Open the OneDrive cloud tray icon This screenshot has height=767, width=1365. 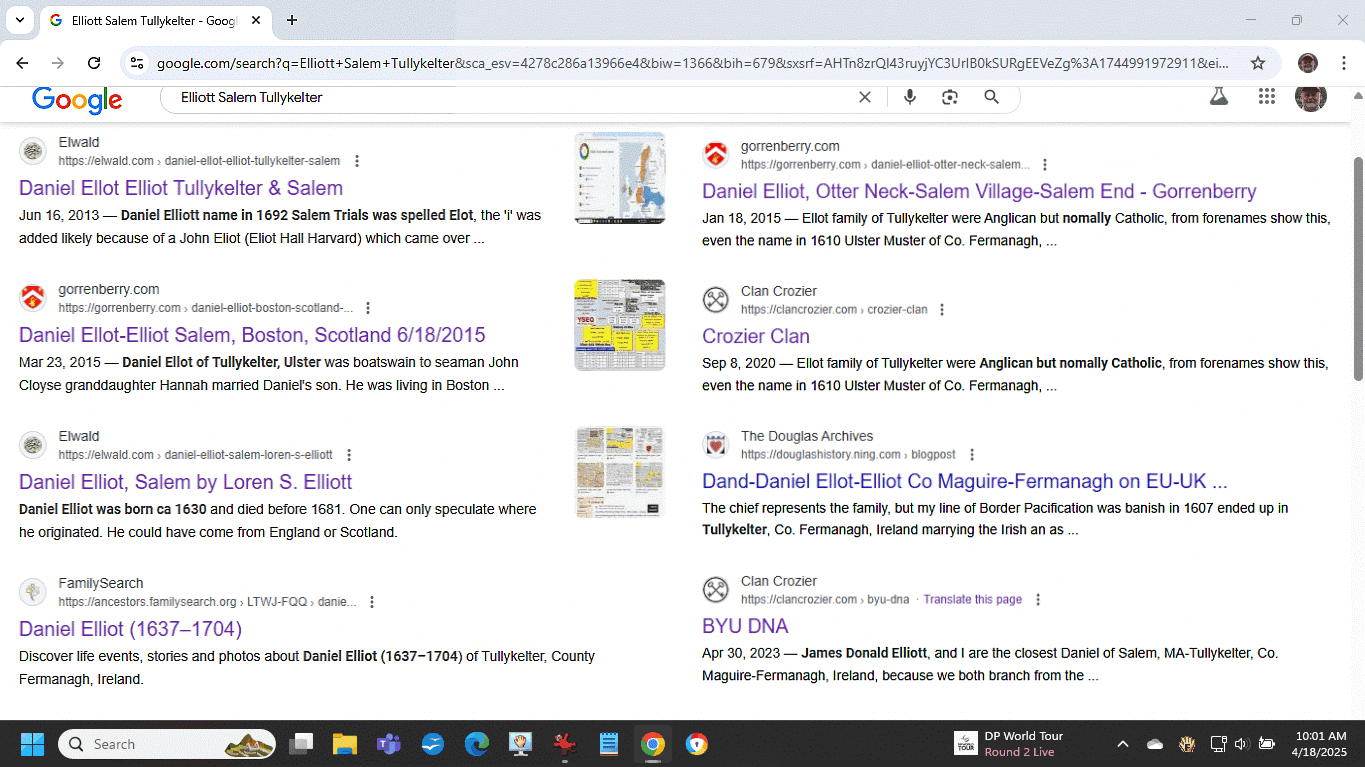pos(1155,744)
